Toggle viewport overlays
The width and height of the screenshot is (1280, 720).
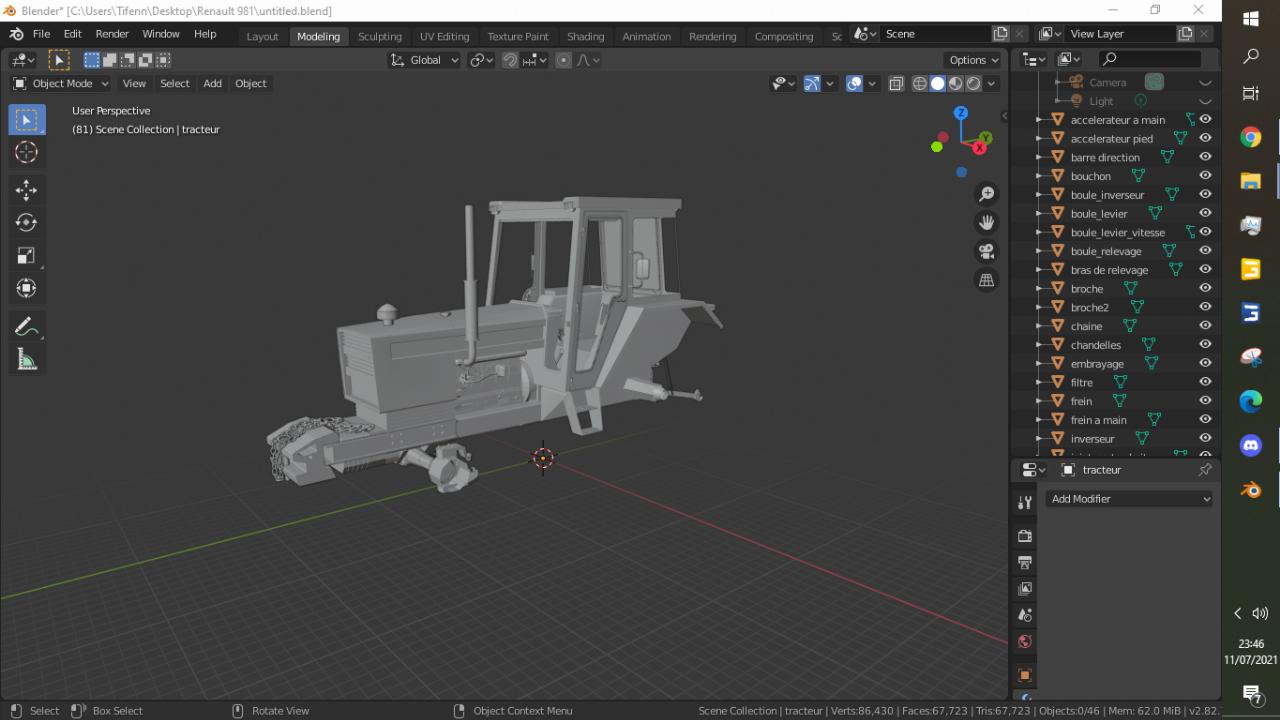854,84
